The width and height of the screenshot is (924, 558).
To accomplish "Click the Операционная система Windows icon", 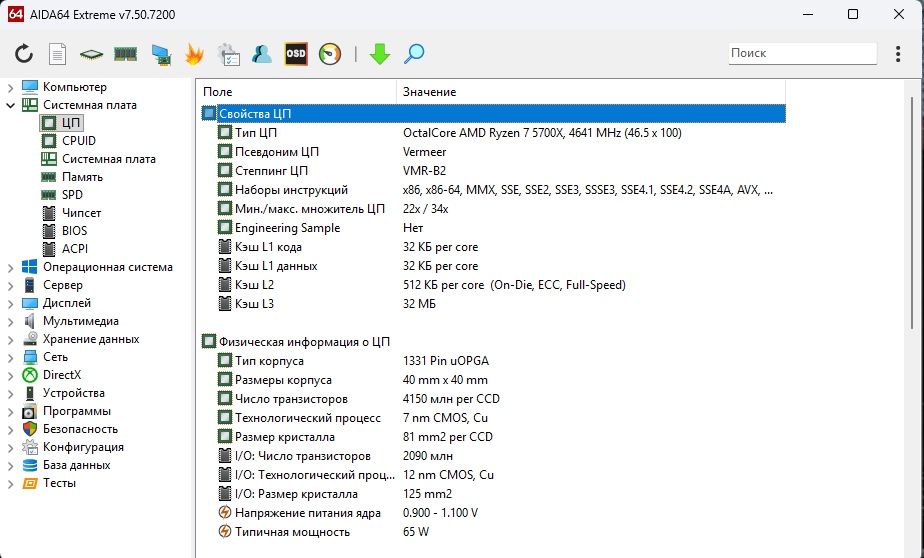I will 29,267.
